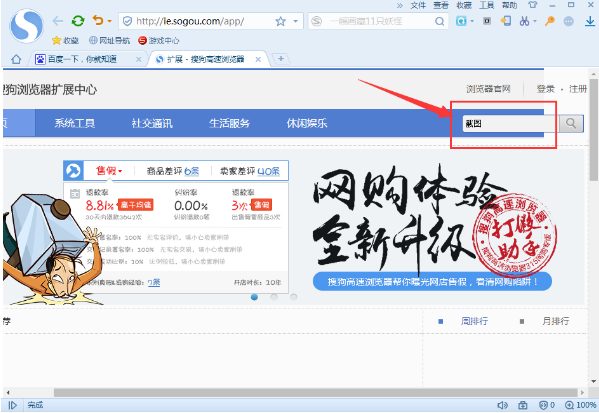Select 社交通讯 category

pyautogui.click(x=152, y=123)
